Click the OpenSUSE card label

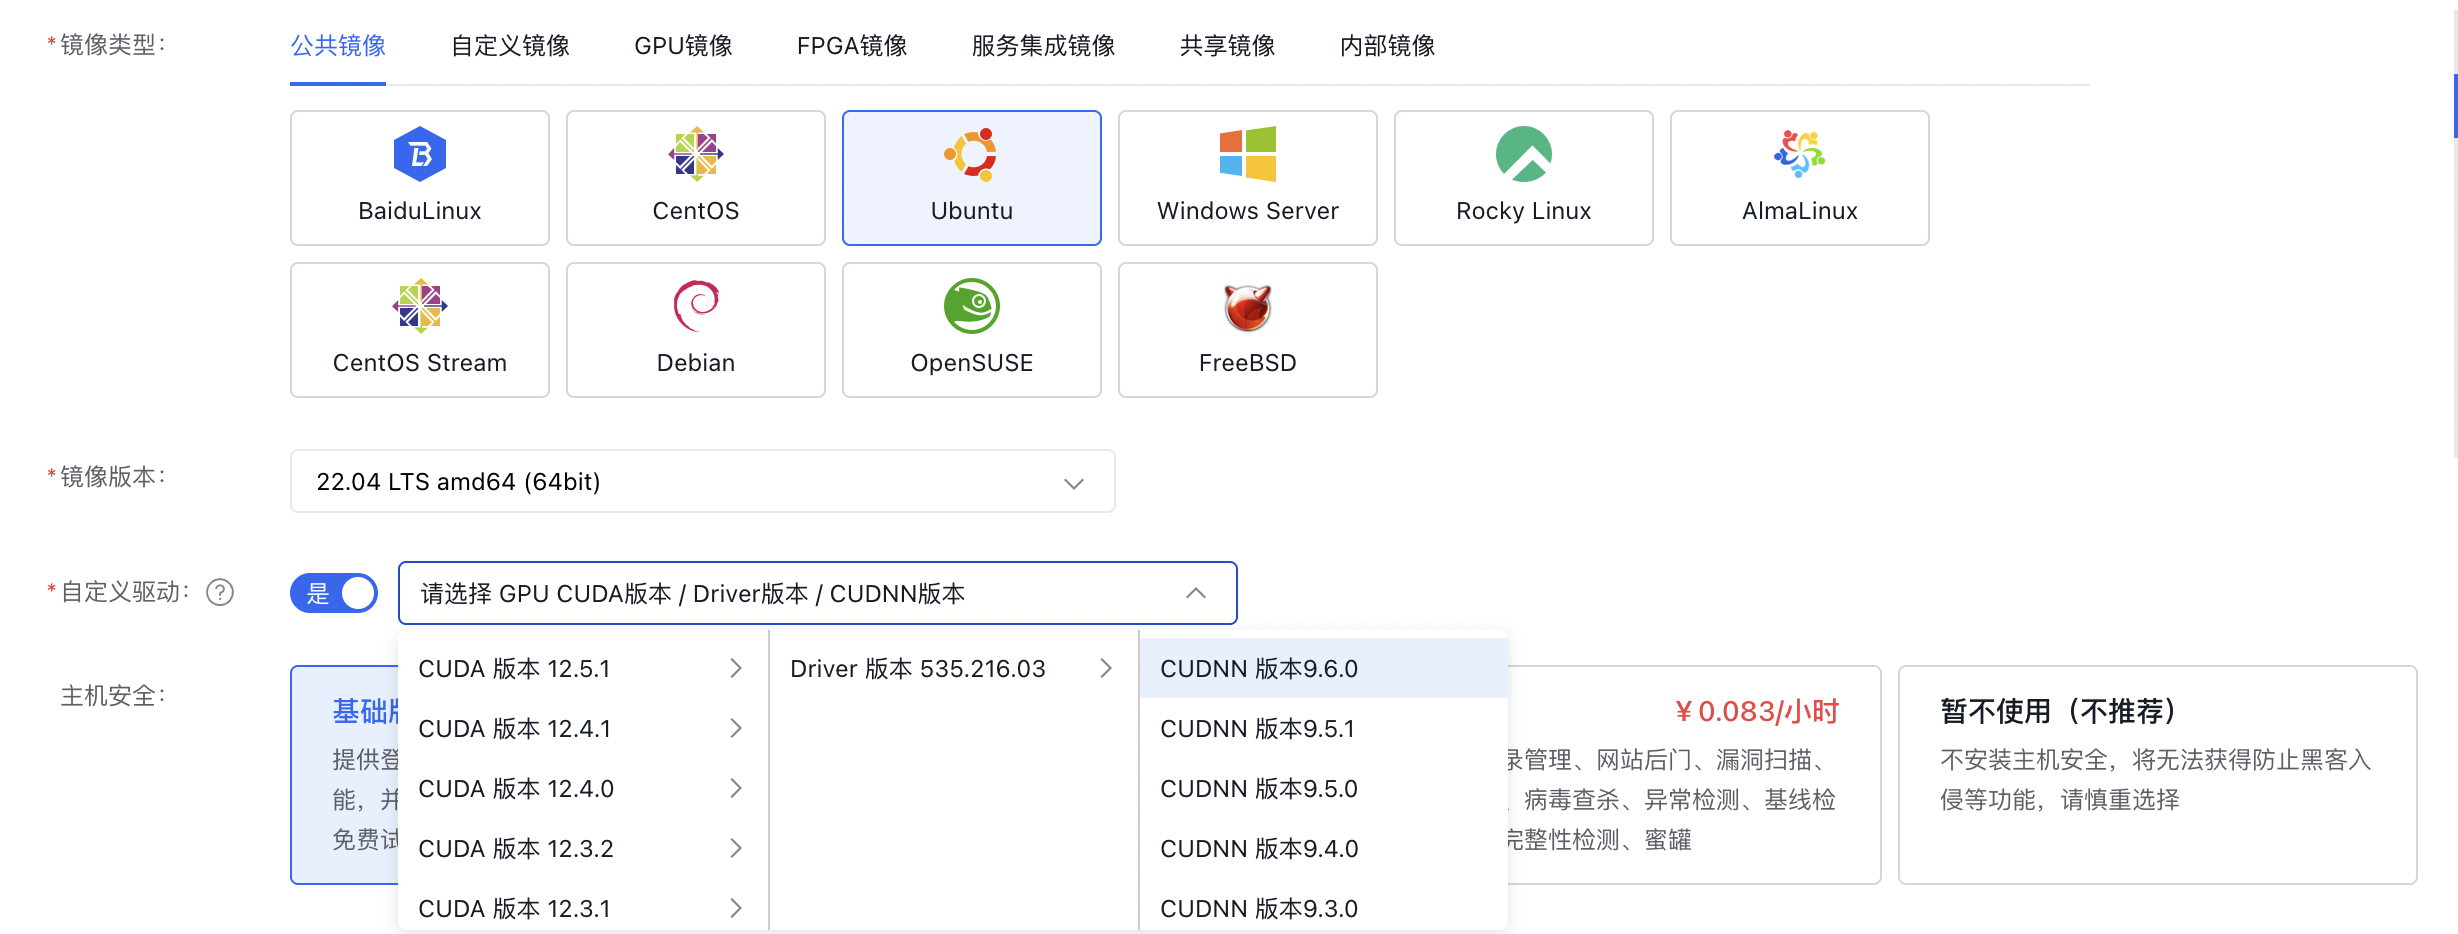click(971, 363)
